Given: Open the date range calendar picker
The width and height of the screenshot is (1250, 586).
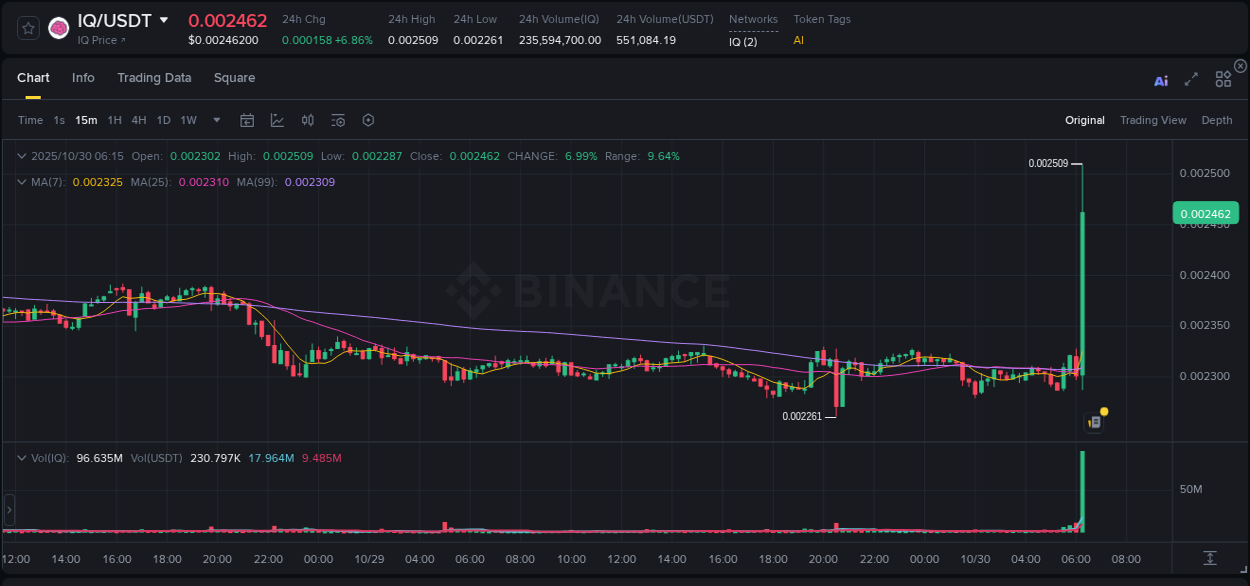Looking at the screenshot, I should pos(247,120).
